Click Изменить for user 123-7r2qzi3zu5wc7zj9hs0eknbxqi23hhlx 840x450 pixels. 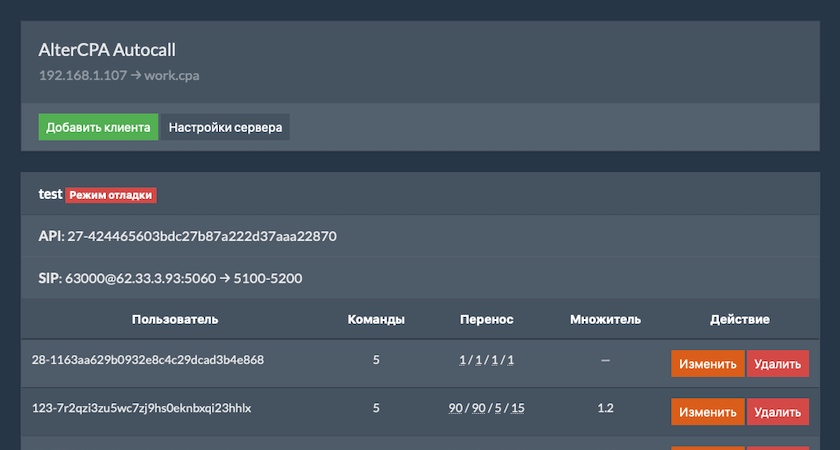(x=708, y=412)
